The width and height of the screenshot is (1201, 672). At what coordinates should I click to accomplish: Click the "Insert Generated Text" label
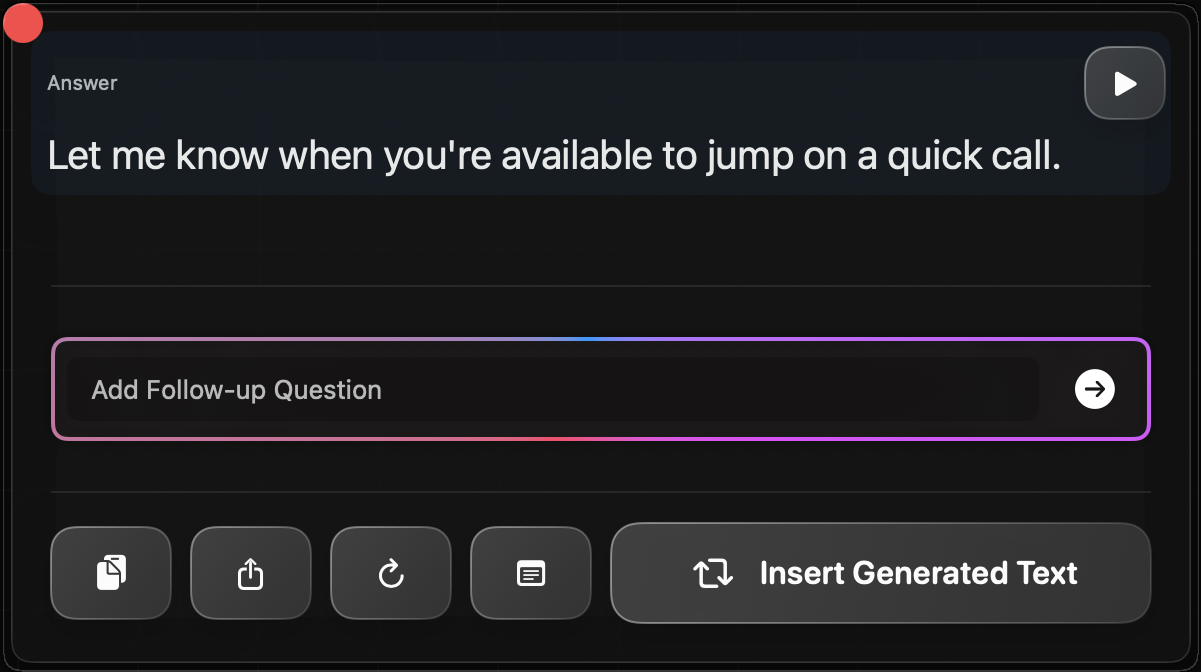pos(918,573)
